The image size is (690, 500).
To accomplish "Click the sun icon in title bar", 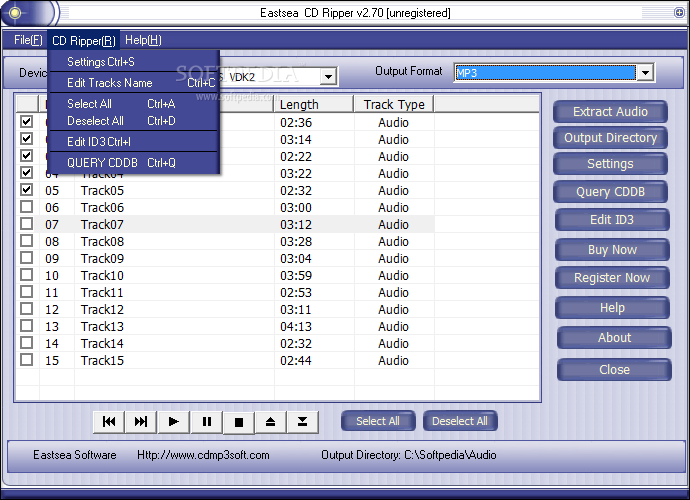I will point(15,13).
